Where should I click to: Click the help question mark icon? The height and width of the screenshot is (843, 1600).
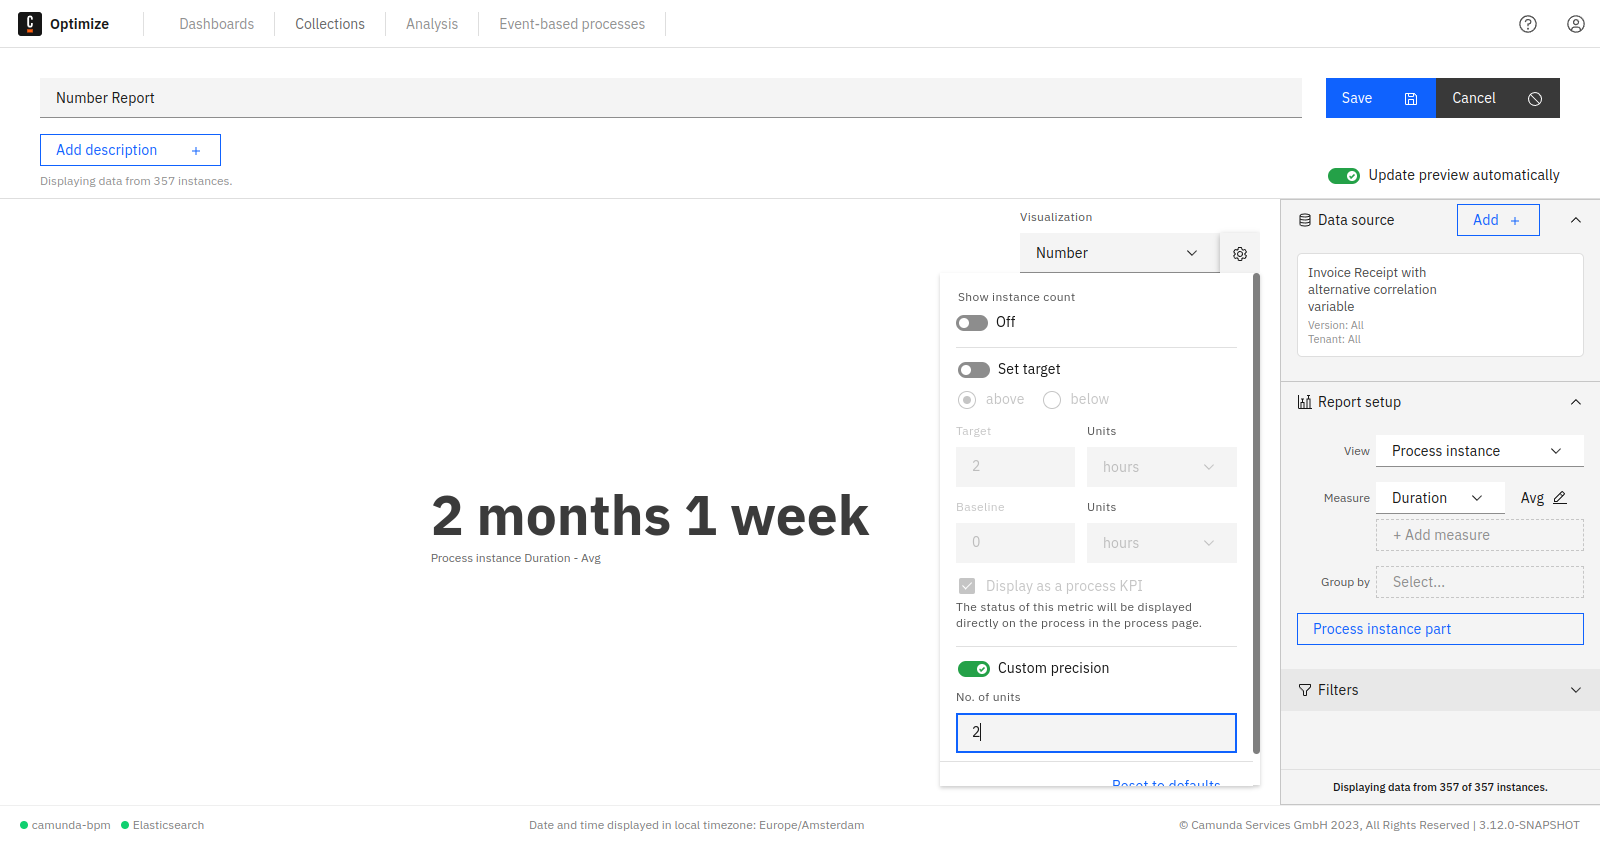coord(1528,23)
